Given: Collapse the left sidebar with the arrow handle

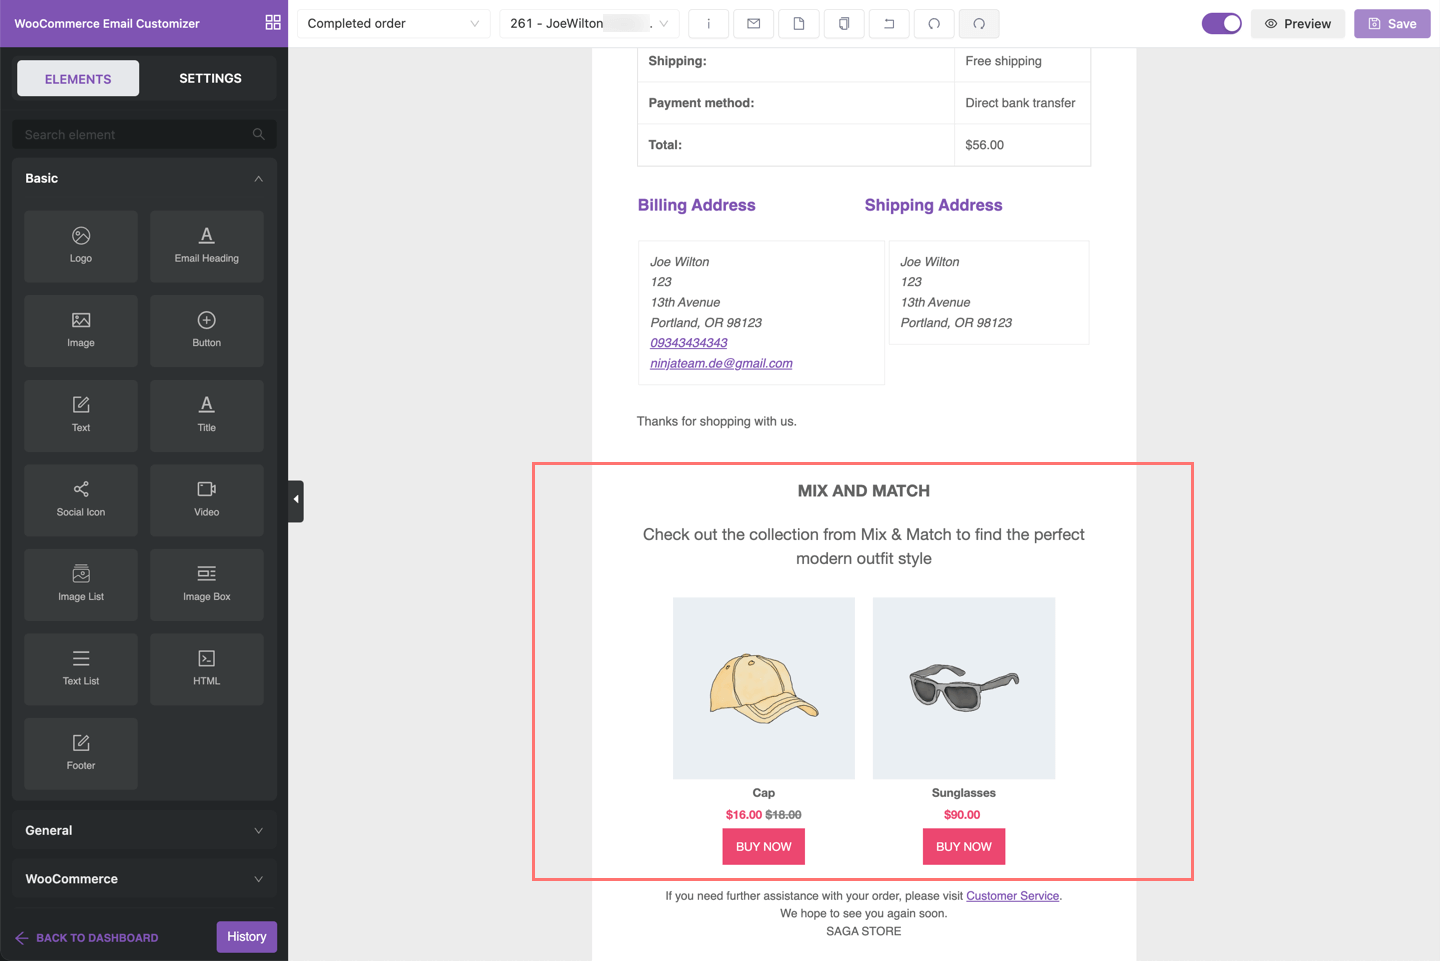Looking at the screenshot, I should [295, 498].
